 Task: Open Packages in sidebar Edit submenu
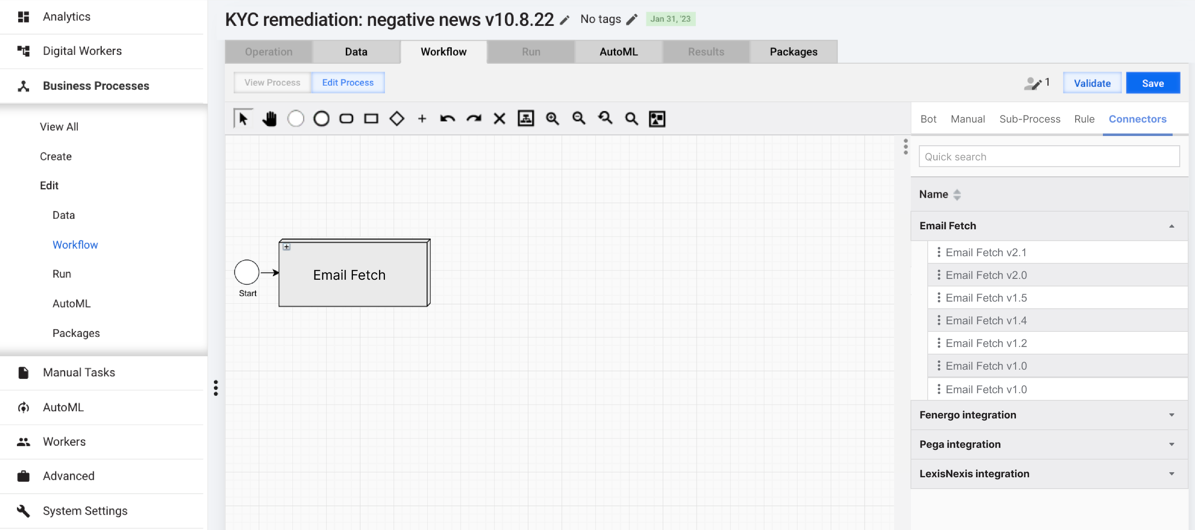point(76,333)
